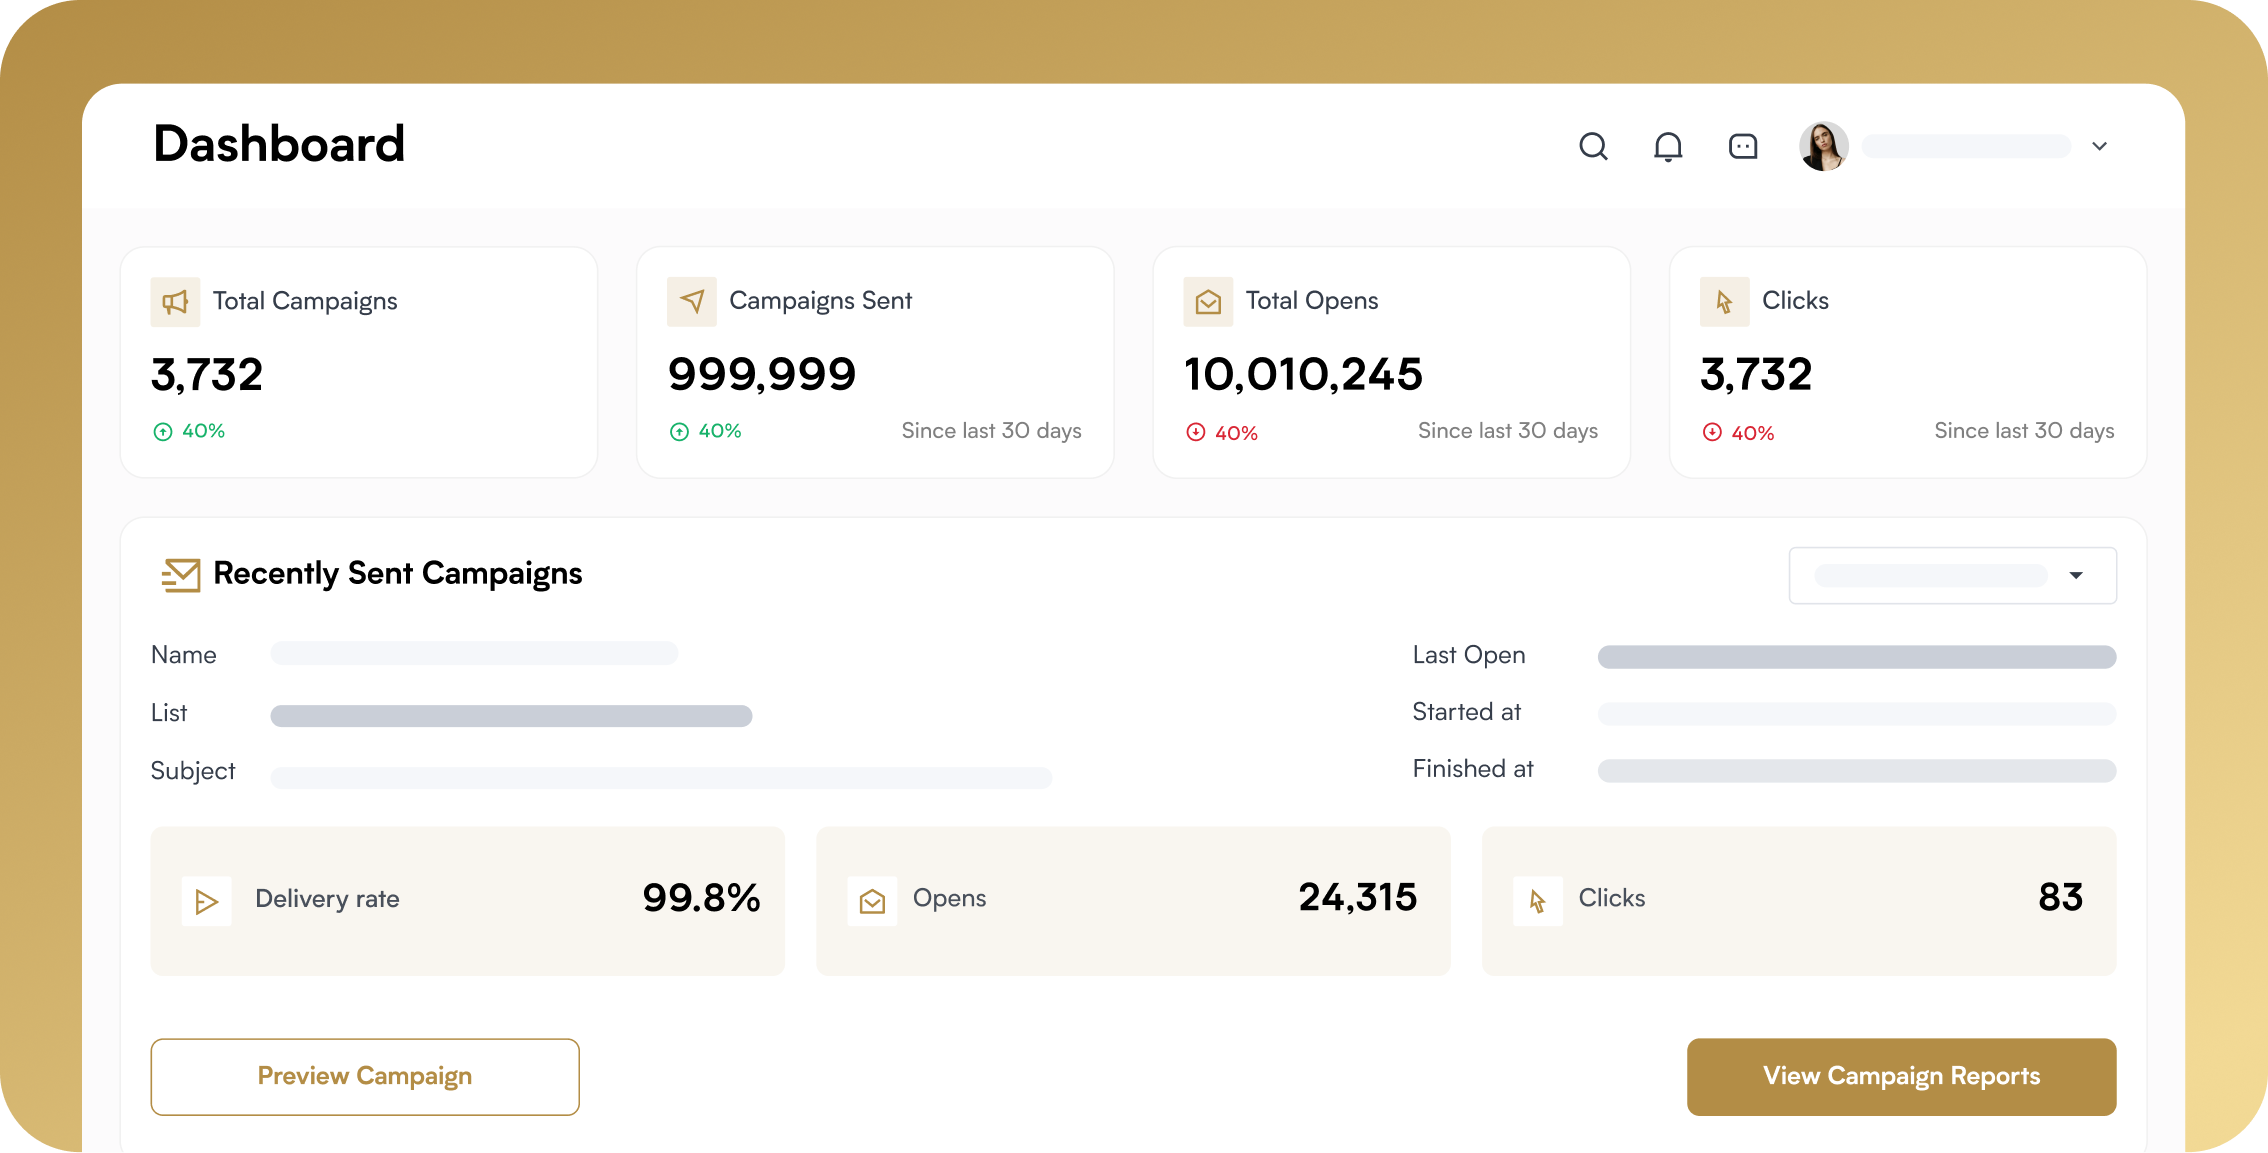This screenshot has width=2268, height=1153.
Task: Click the top Clicks cursor icon
Action: (x=1724, y=302)
